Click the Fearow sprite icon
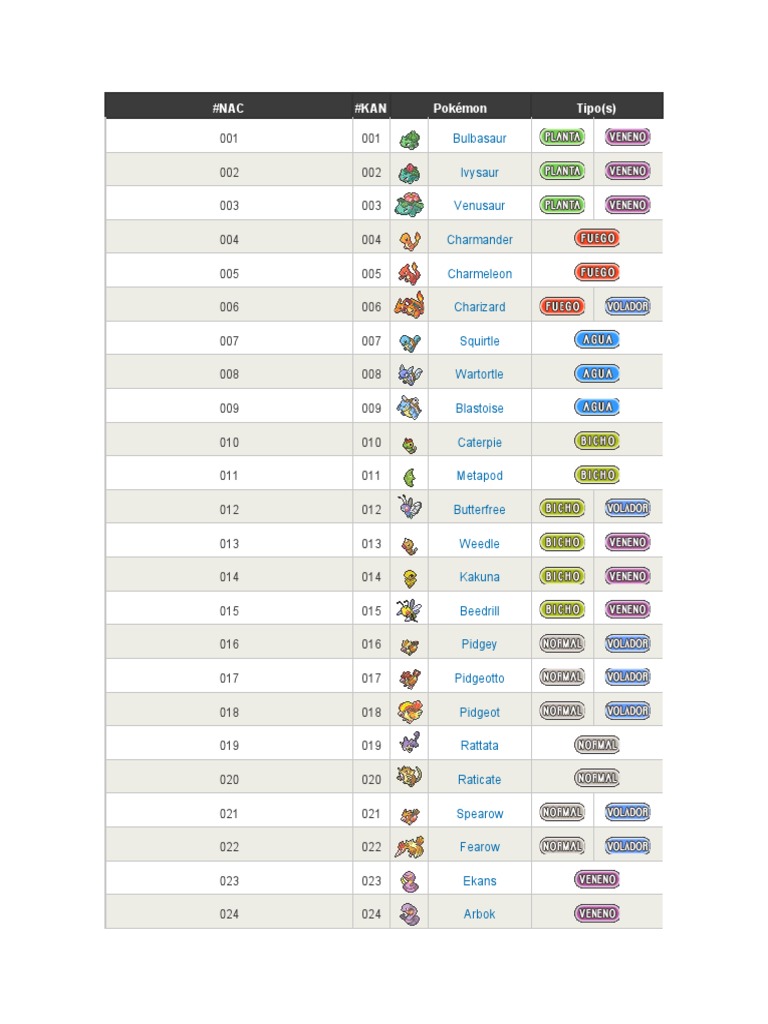The width and height of the screenshot is (768, 1024). tap(409, 847)
